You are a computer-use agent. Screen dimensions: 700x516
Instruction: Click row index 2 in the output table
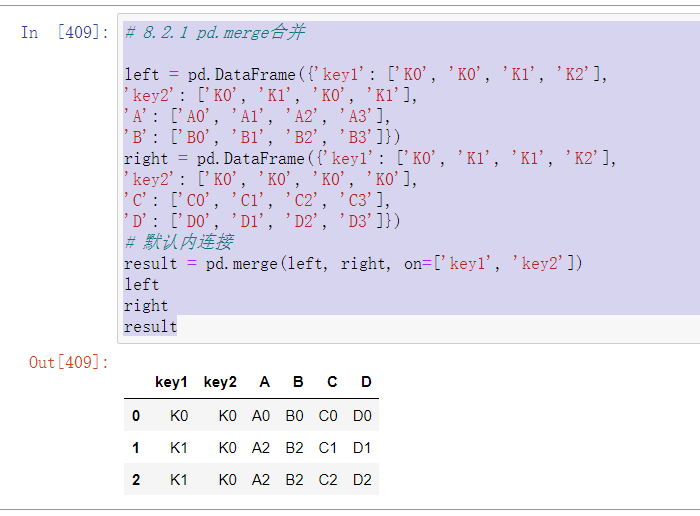136,480
